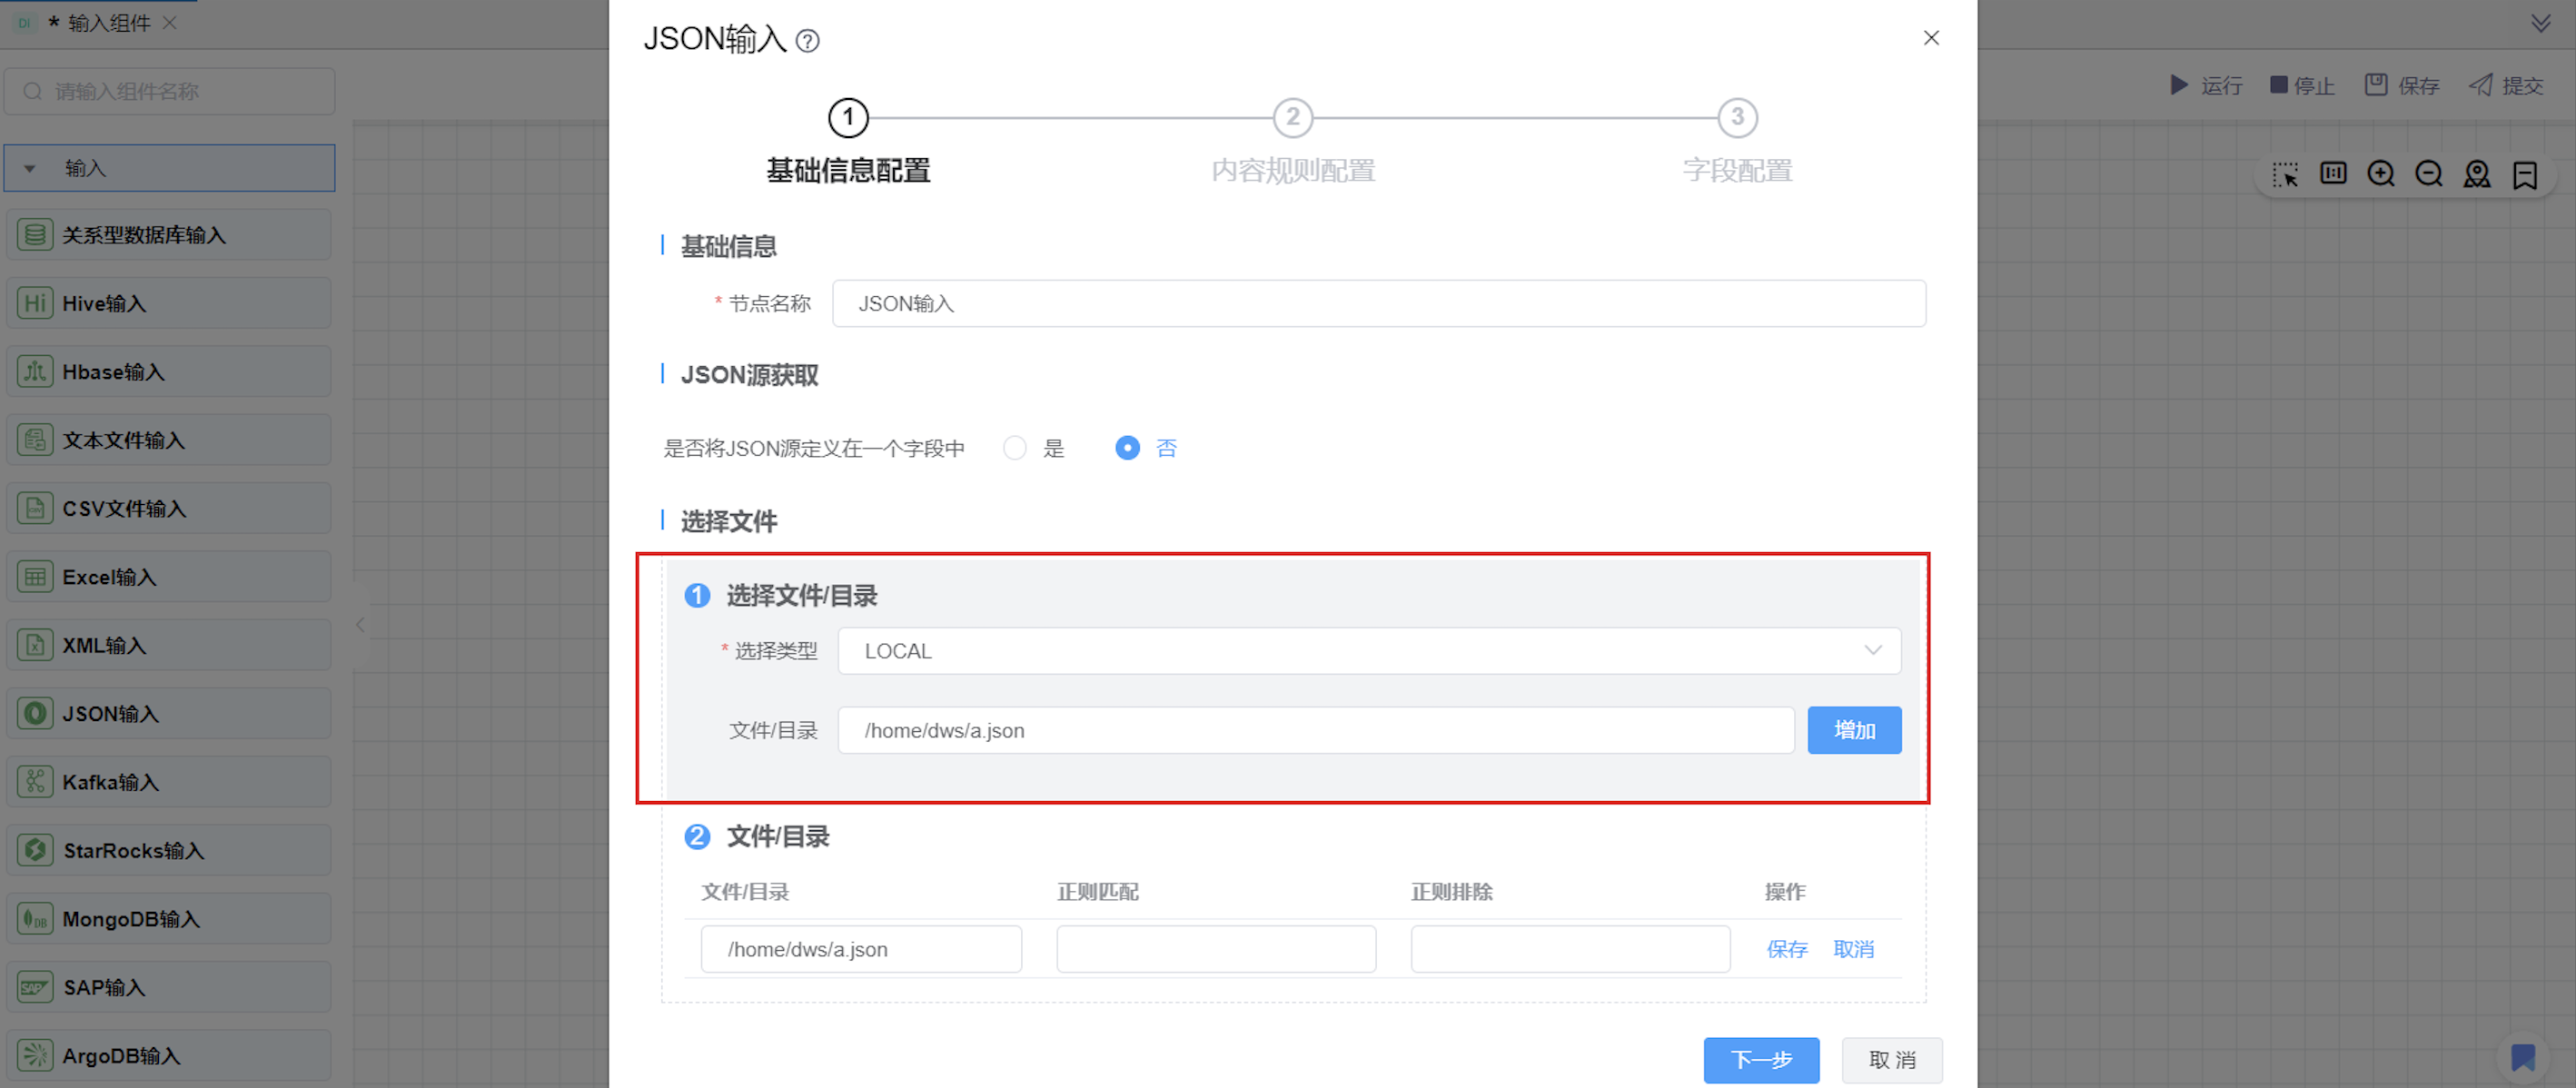Switch to the 输入组件 tab
This screenshot has height=1088, width=2576.
coord(108,23)
